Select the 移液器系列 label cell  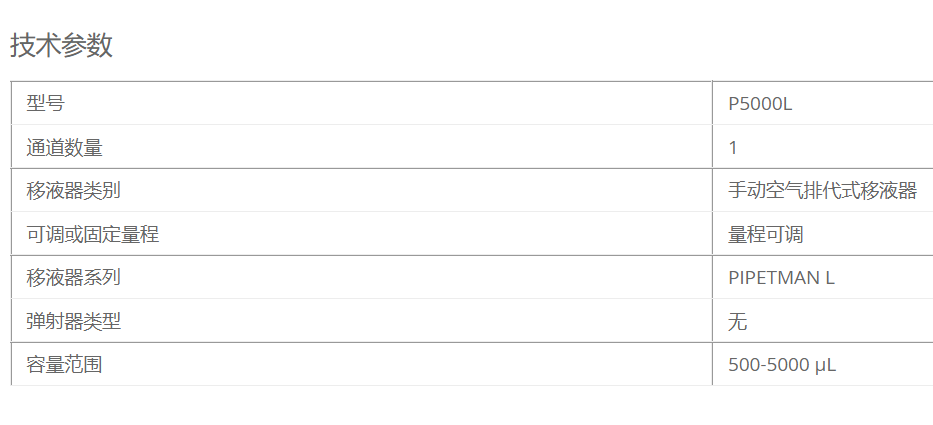362,277
